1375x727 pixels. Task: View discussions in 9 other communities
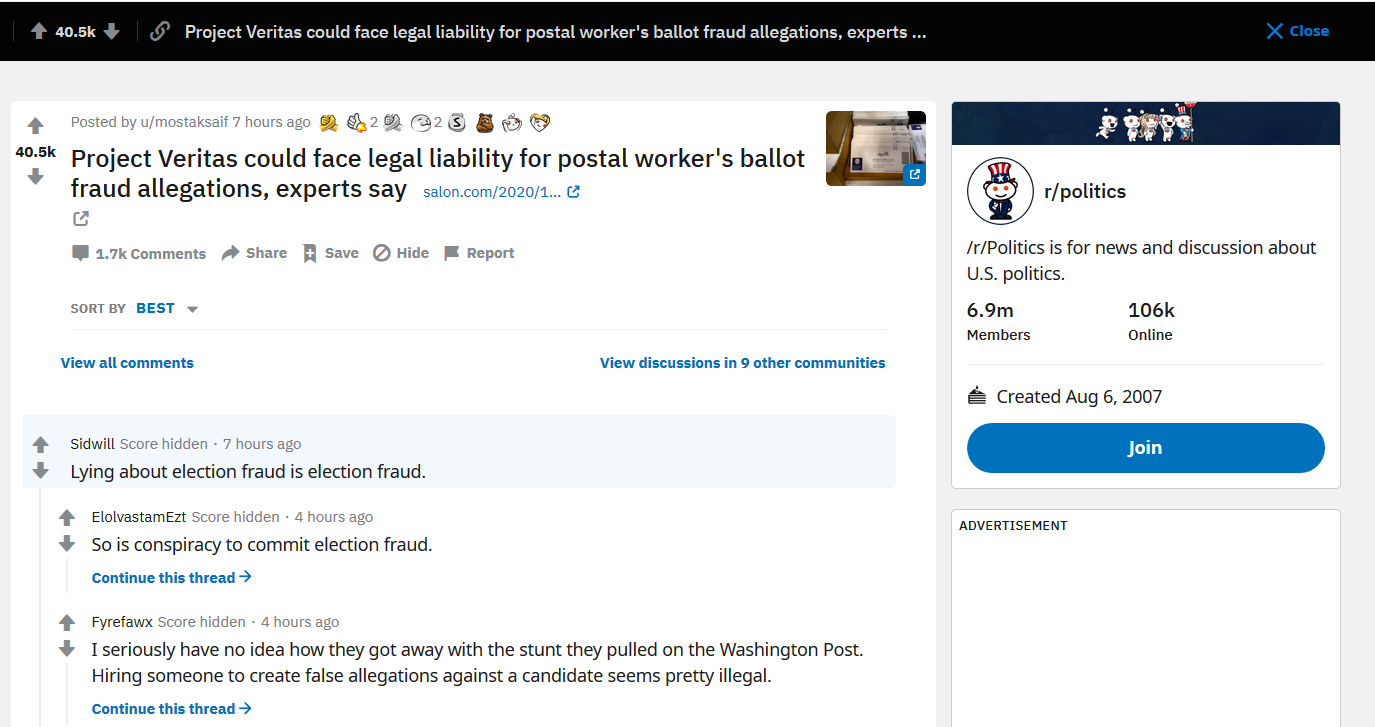click(x=742, y=363)
